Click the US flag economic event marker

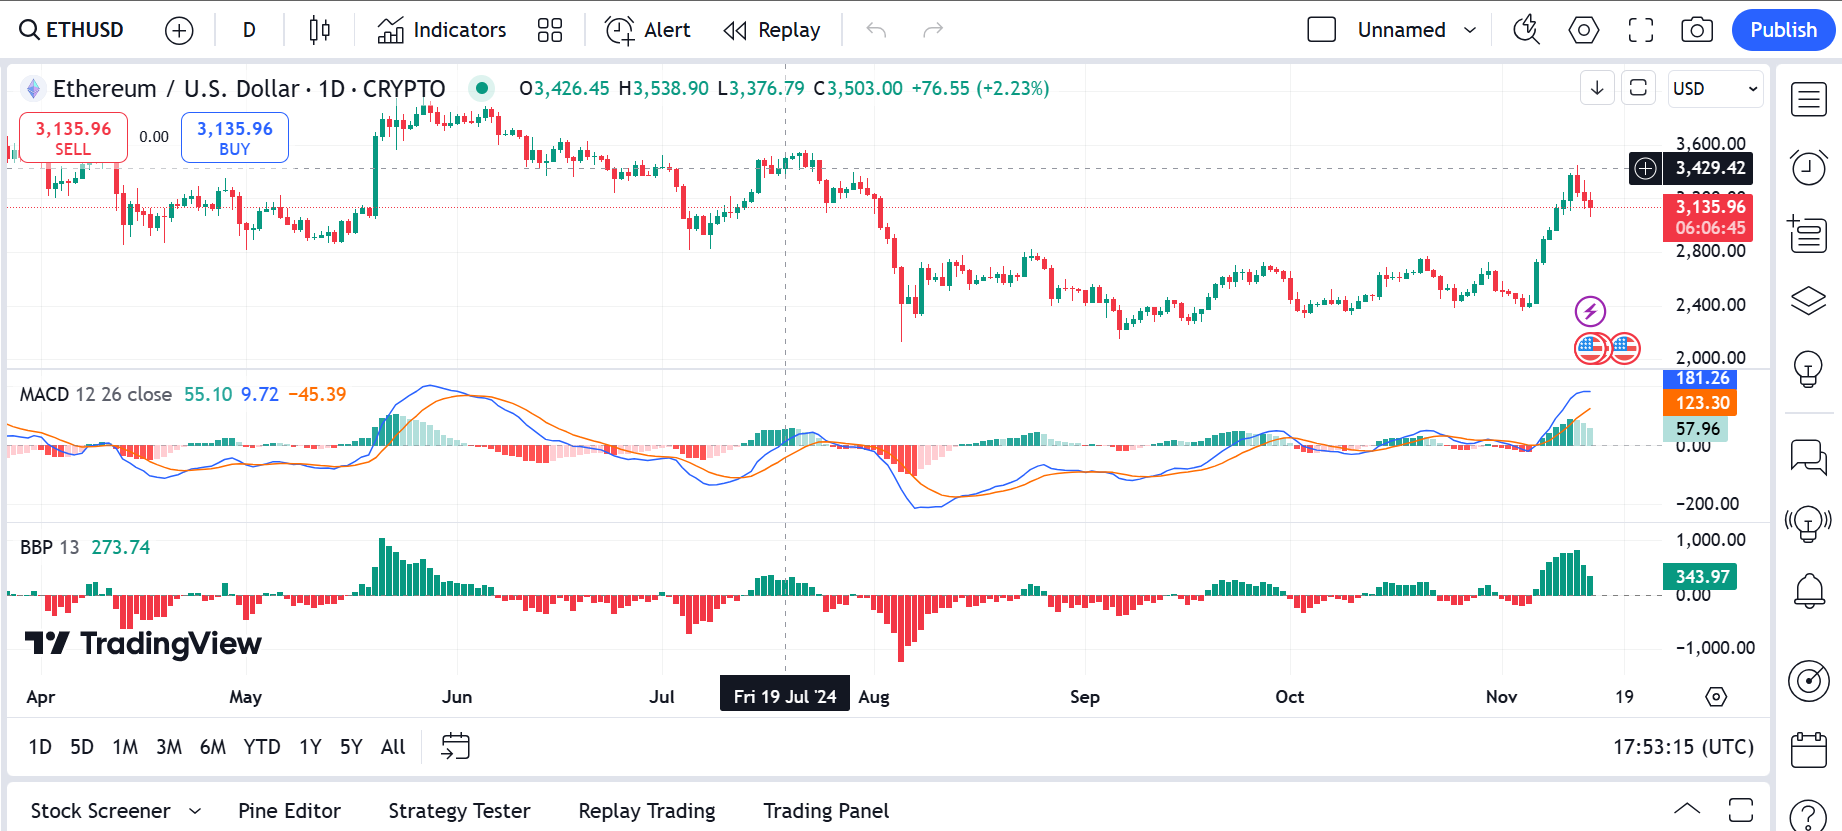coord(1590,348)
